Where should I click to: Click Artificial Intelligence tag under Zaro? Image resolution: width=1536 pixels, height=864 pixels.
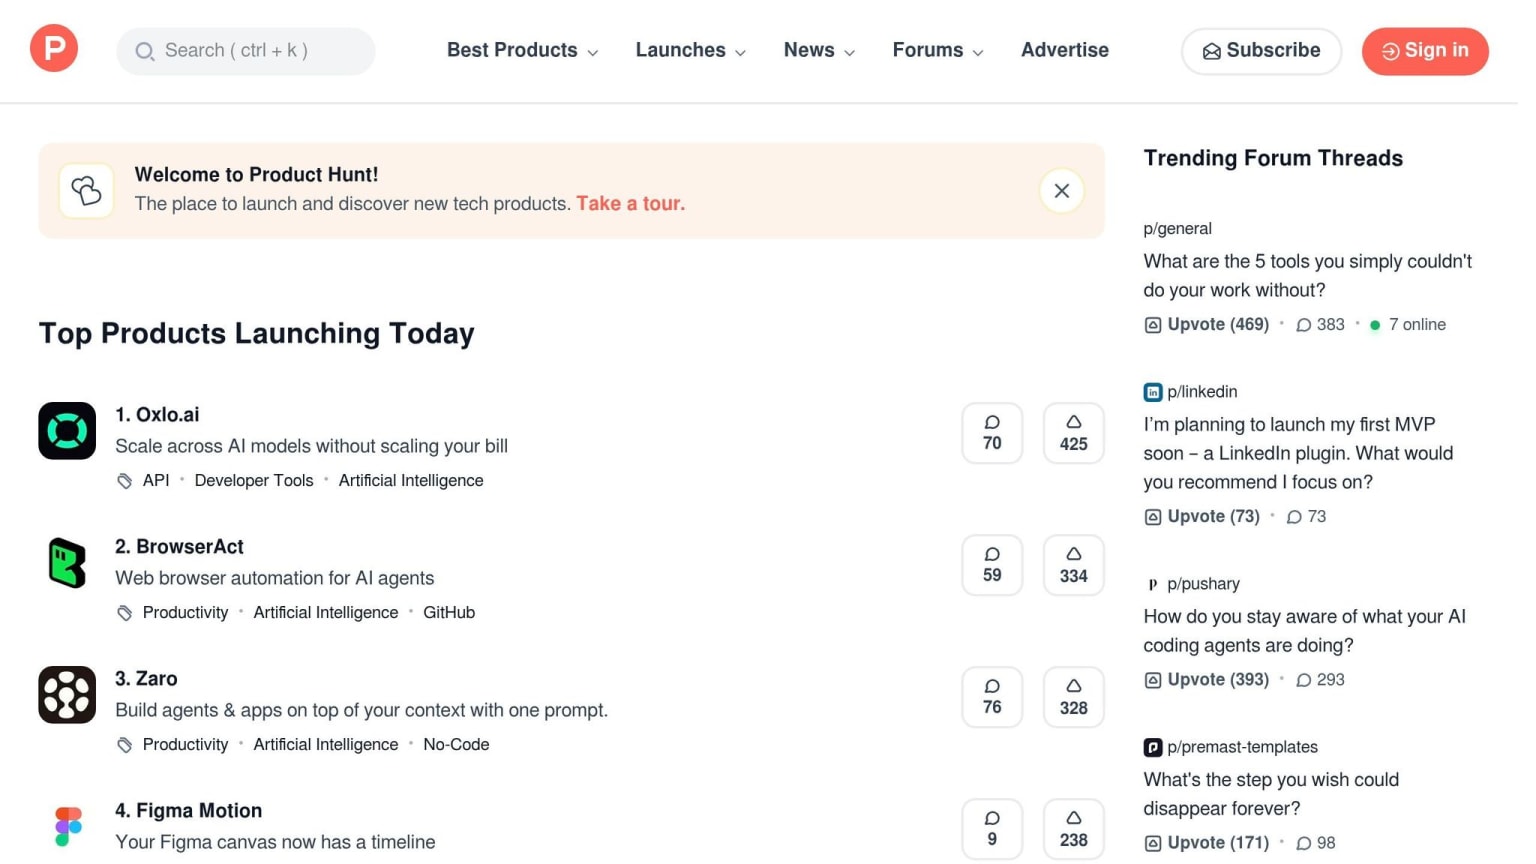[326, 744]
